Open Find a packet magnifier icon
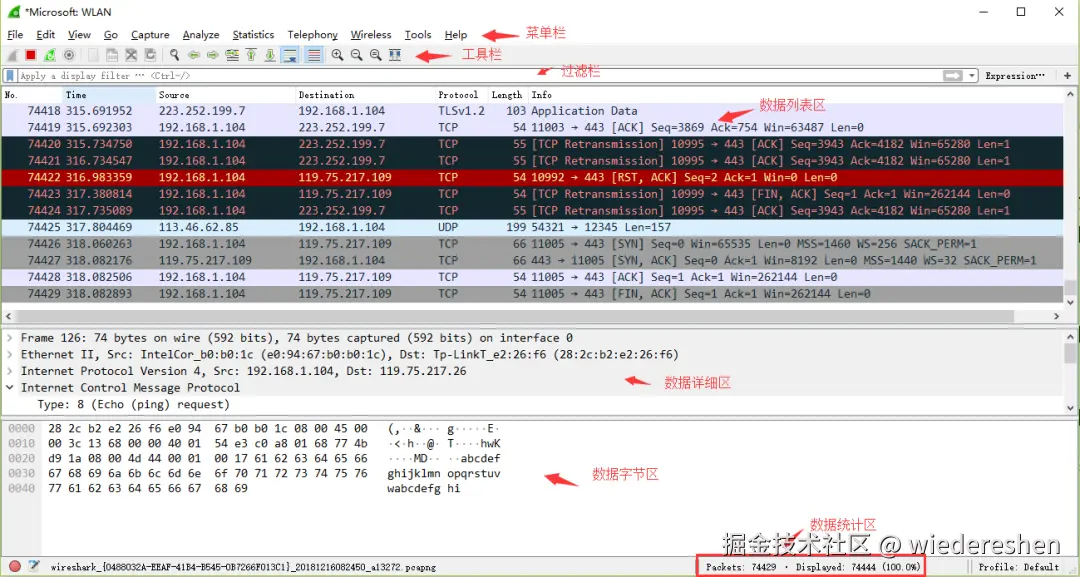The image size is (1080, 577). [174, 55]
